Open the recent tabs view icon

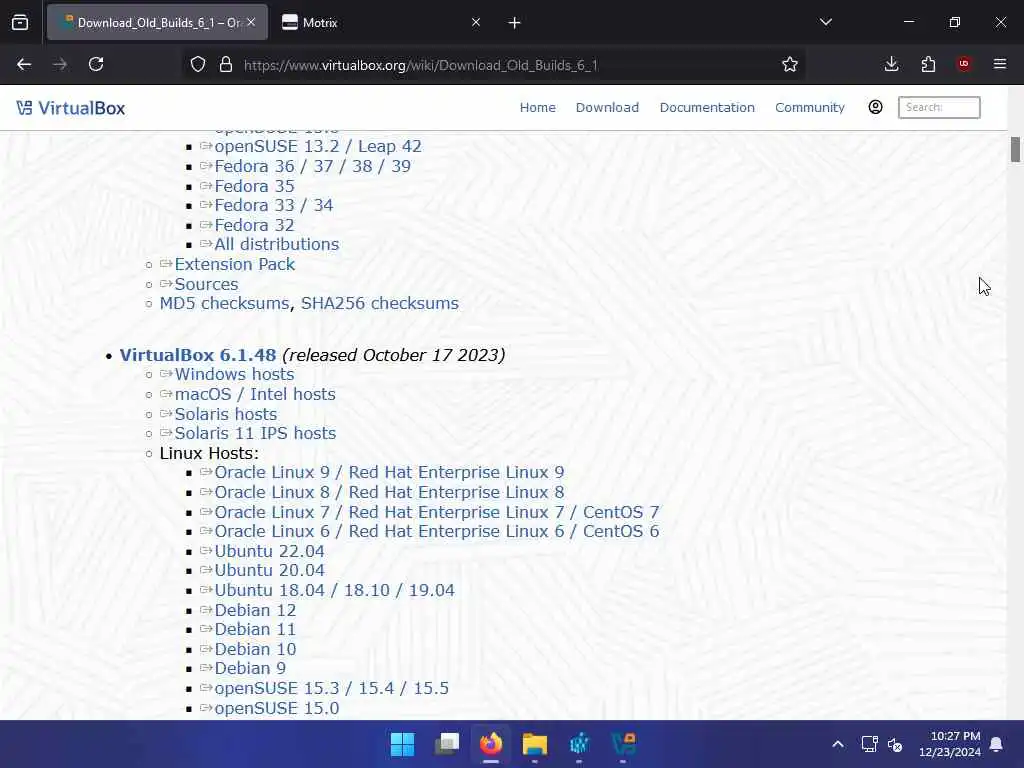20,22
